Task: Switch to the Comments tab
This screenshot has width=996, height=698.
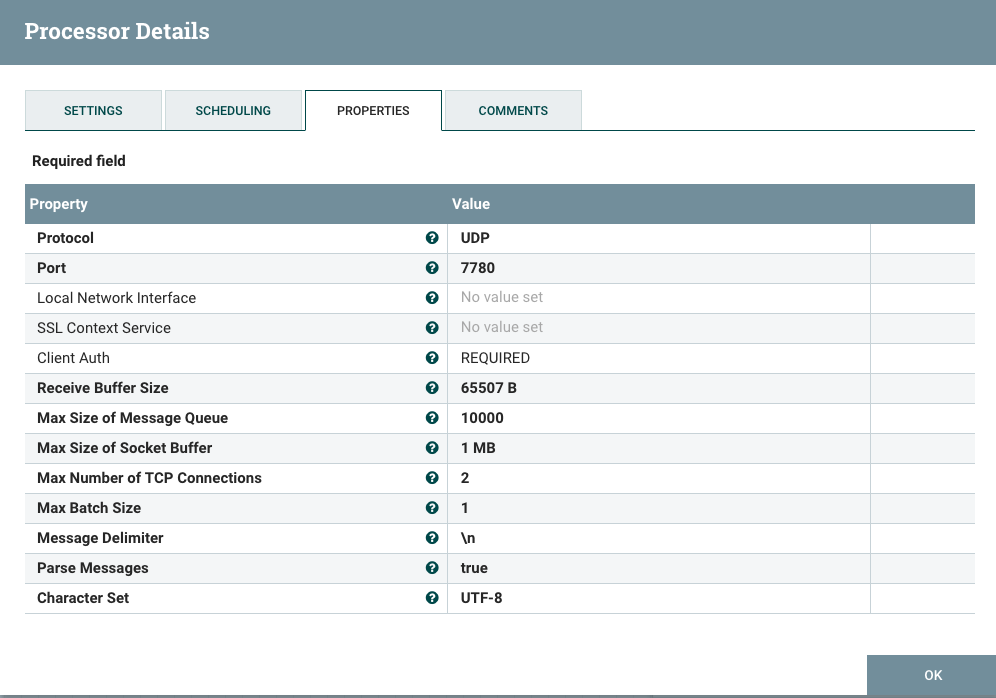Action: tap(512, 110)
